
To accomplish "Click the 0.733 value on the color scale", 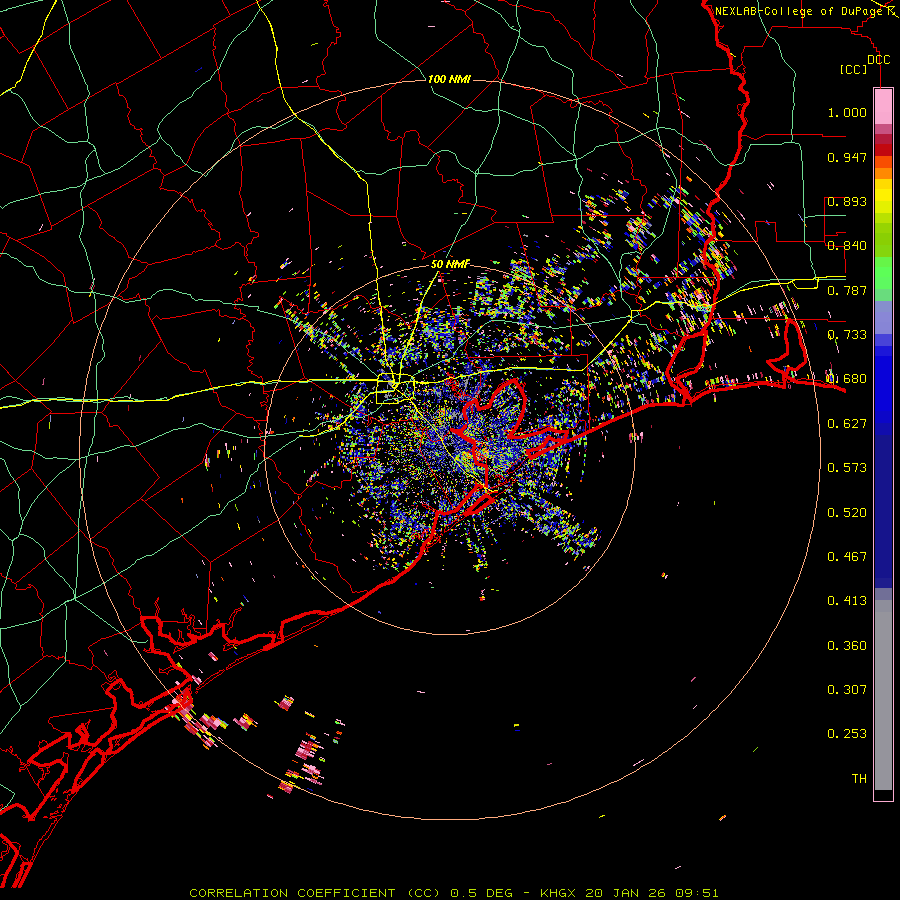I will coord(847,335).
